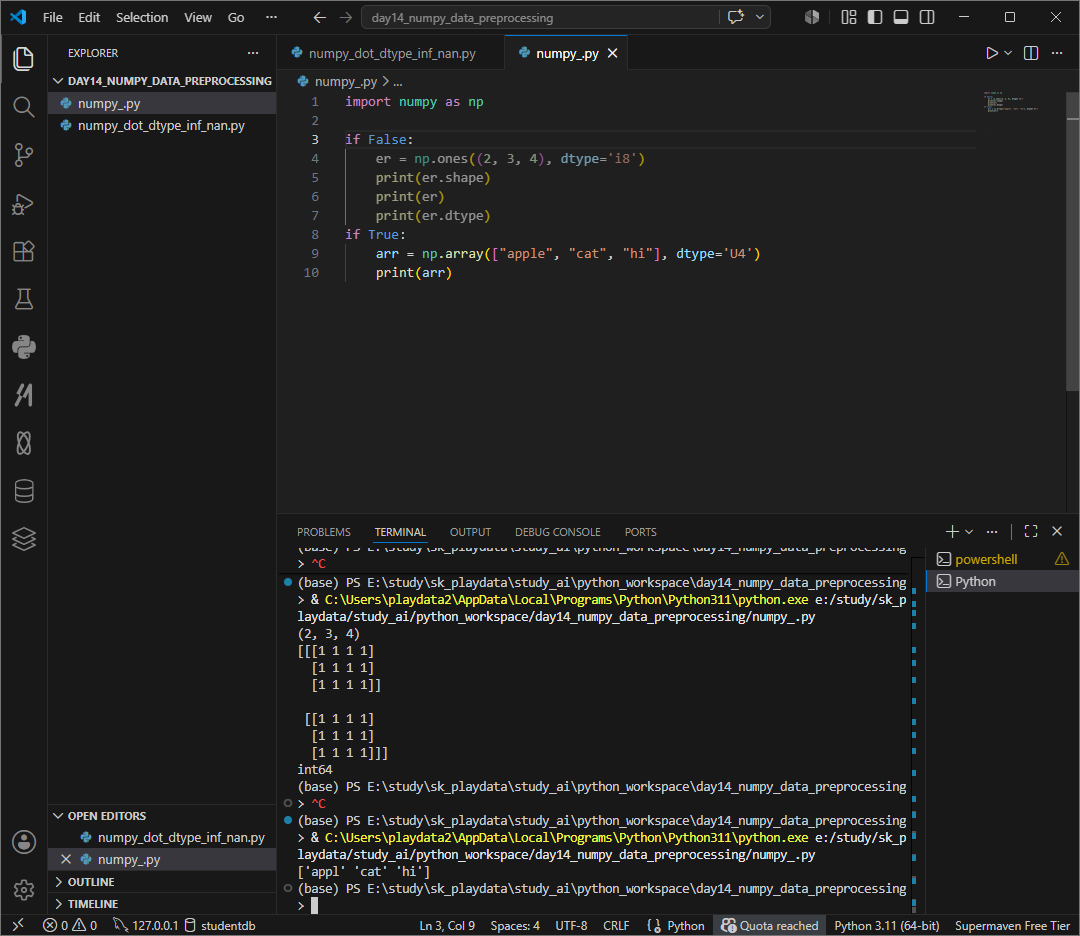Close the numpy_.py editor tab
Screen dimensions: 1080x936
pos(612,53)
